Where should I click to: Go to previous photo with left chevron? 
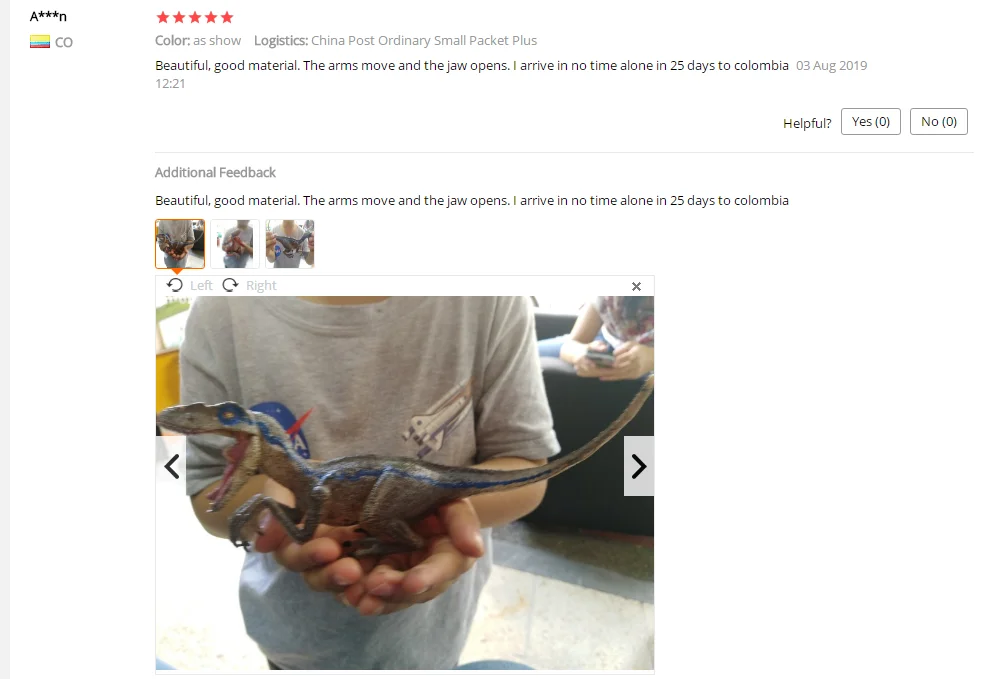pyautogui.click(x=171, y=467)
